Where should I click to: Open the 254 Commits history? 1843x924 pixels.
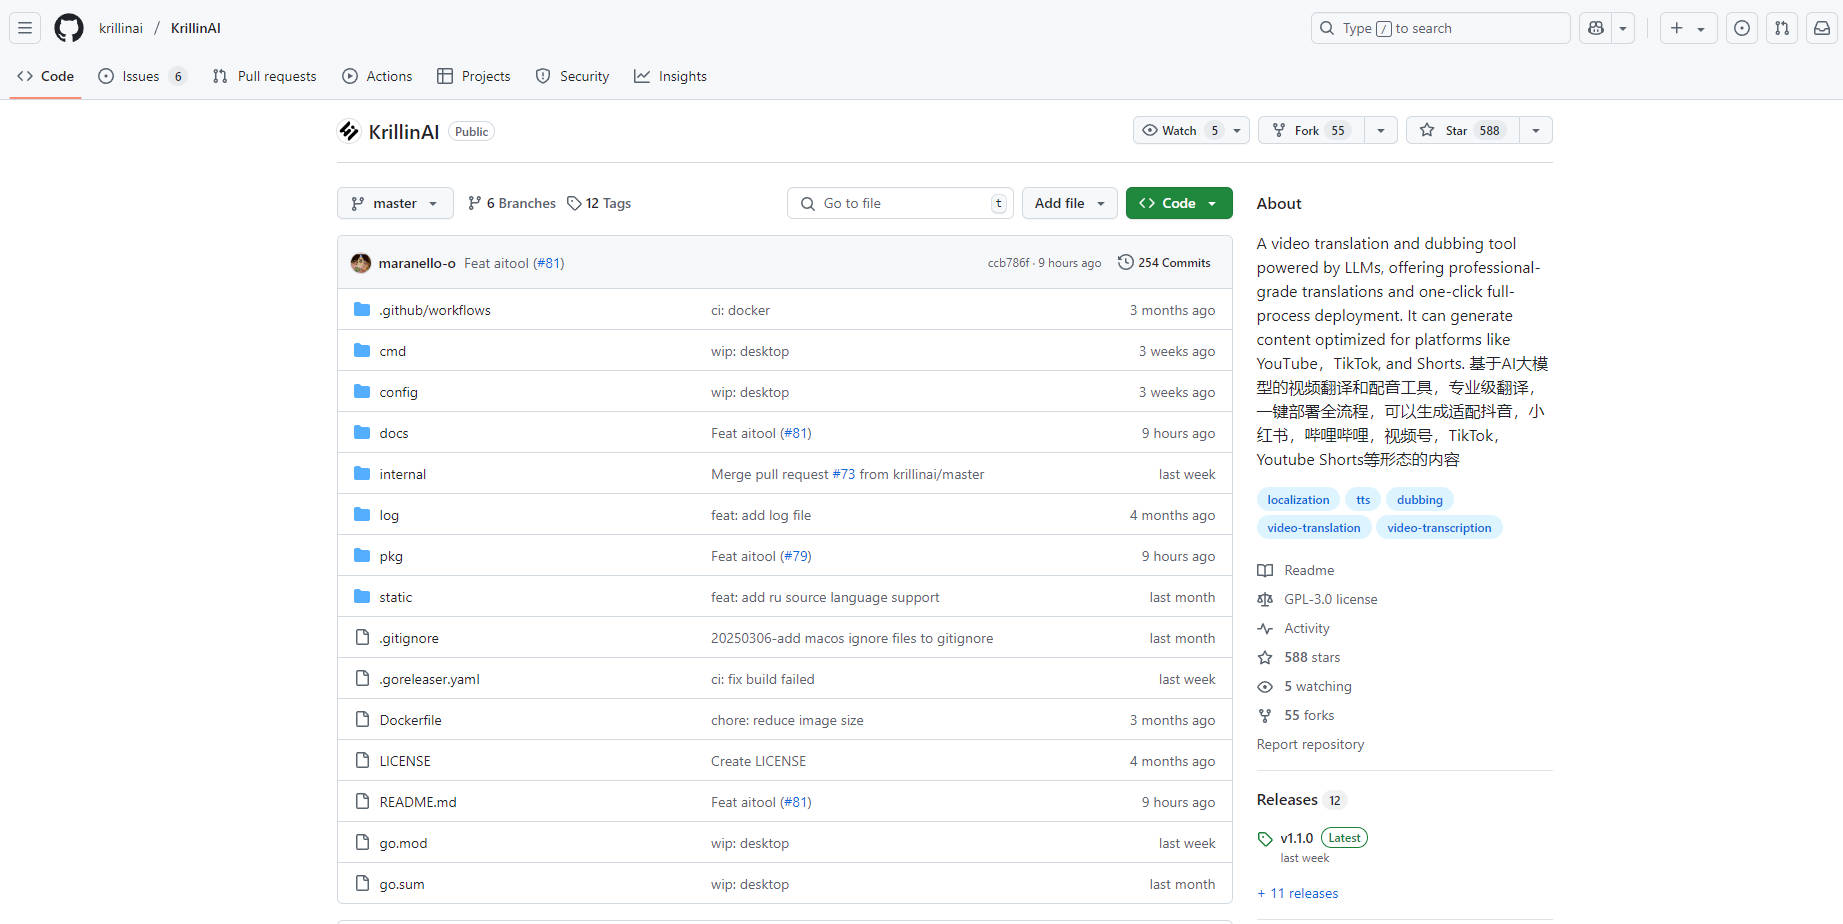coord(1164,263)
